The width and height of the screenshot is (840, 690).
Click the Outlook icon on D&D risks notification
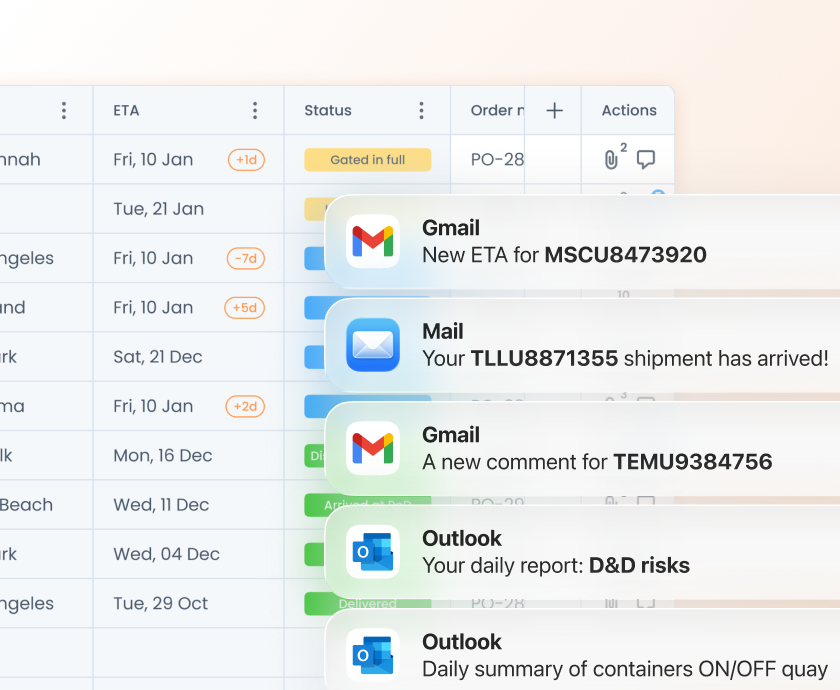[373, 552]
